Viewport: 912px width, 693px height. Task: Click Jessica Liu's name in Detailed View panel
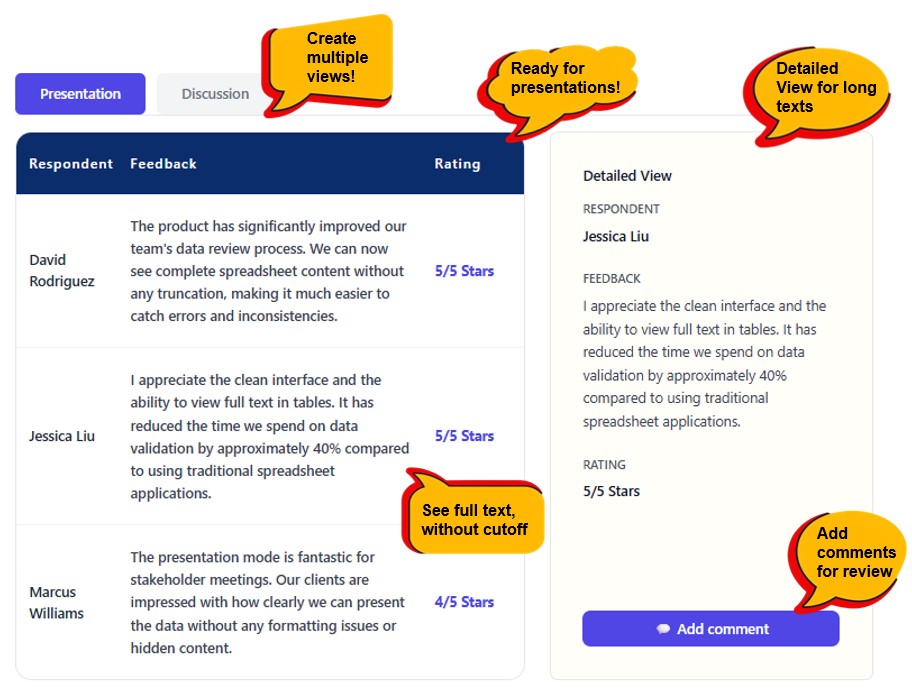coord(616,237)
